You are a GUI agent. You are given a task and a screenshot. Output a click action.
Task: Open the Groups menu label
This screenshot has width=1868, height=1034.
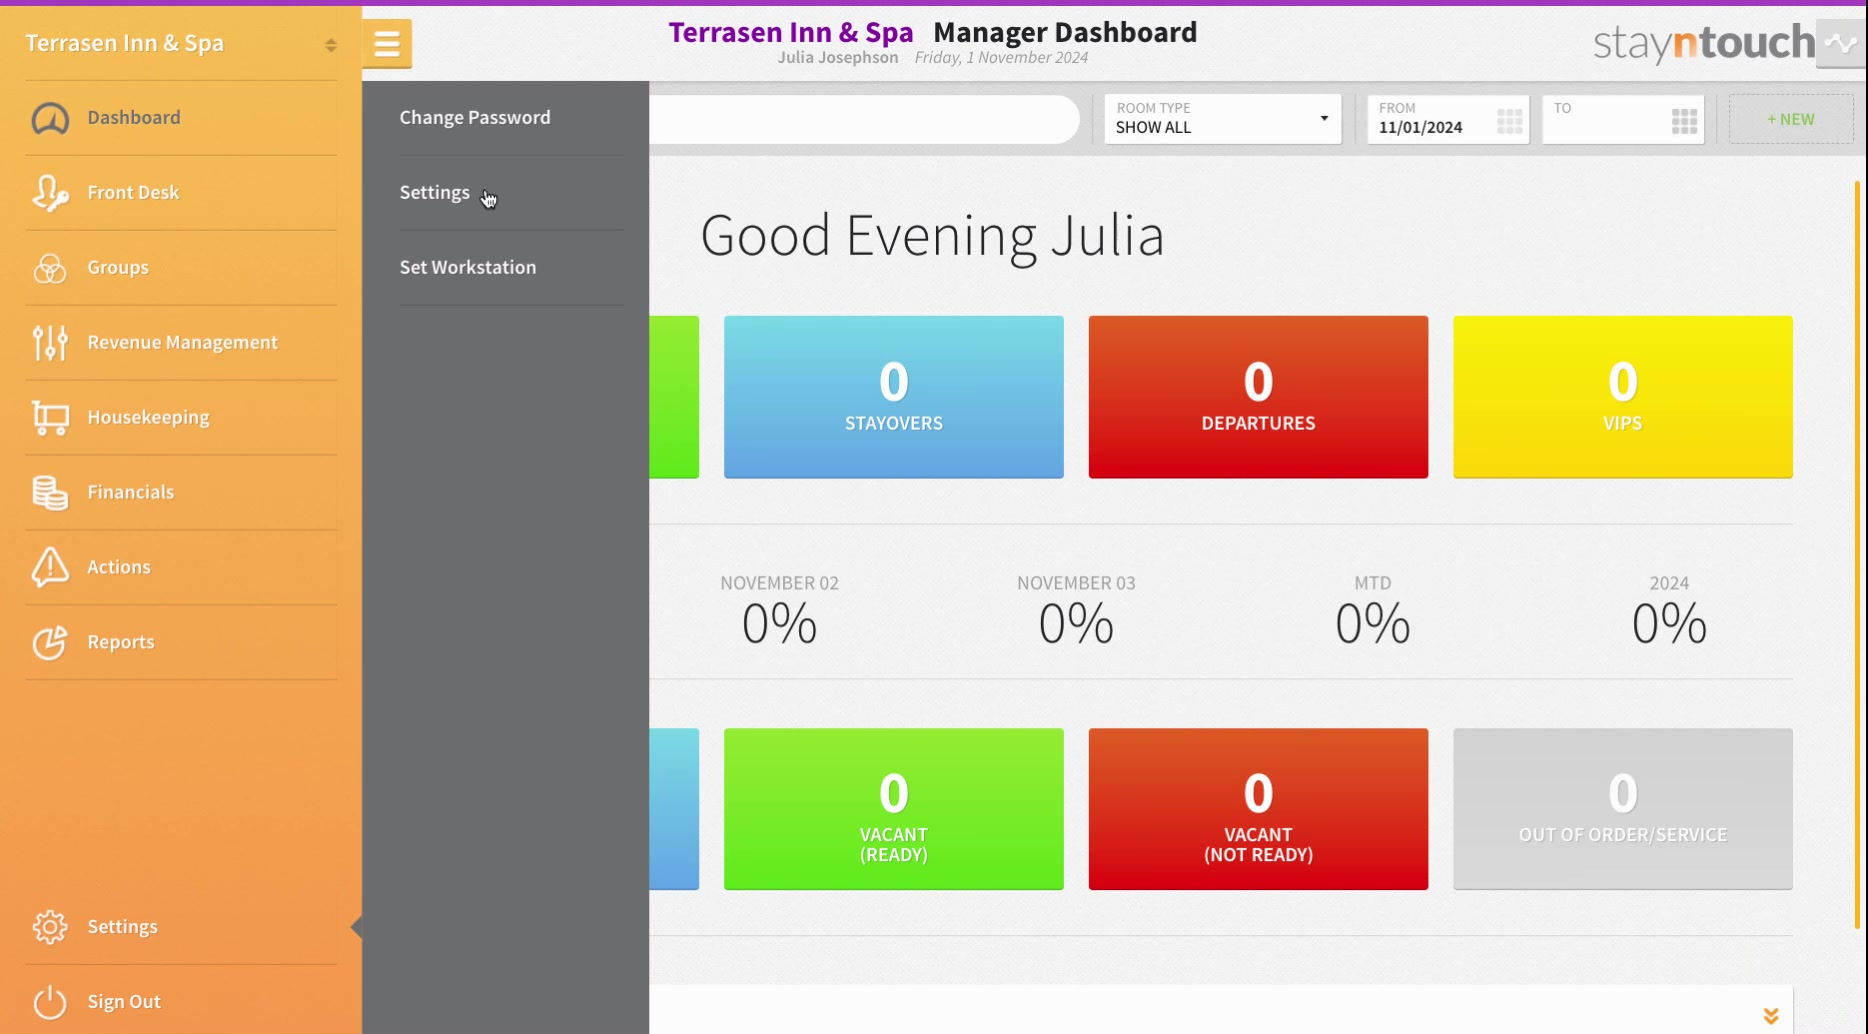[118, 267]
